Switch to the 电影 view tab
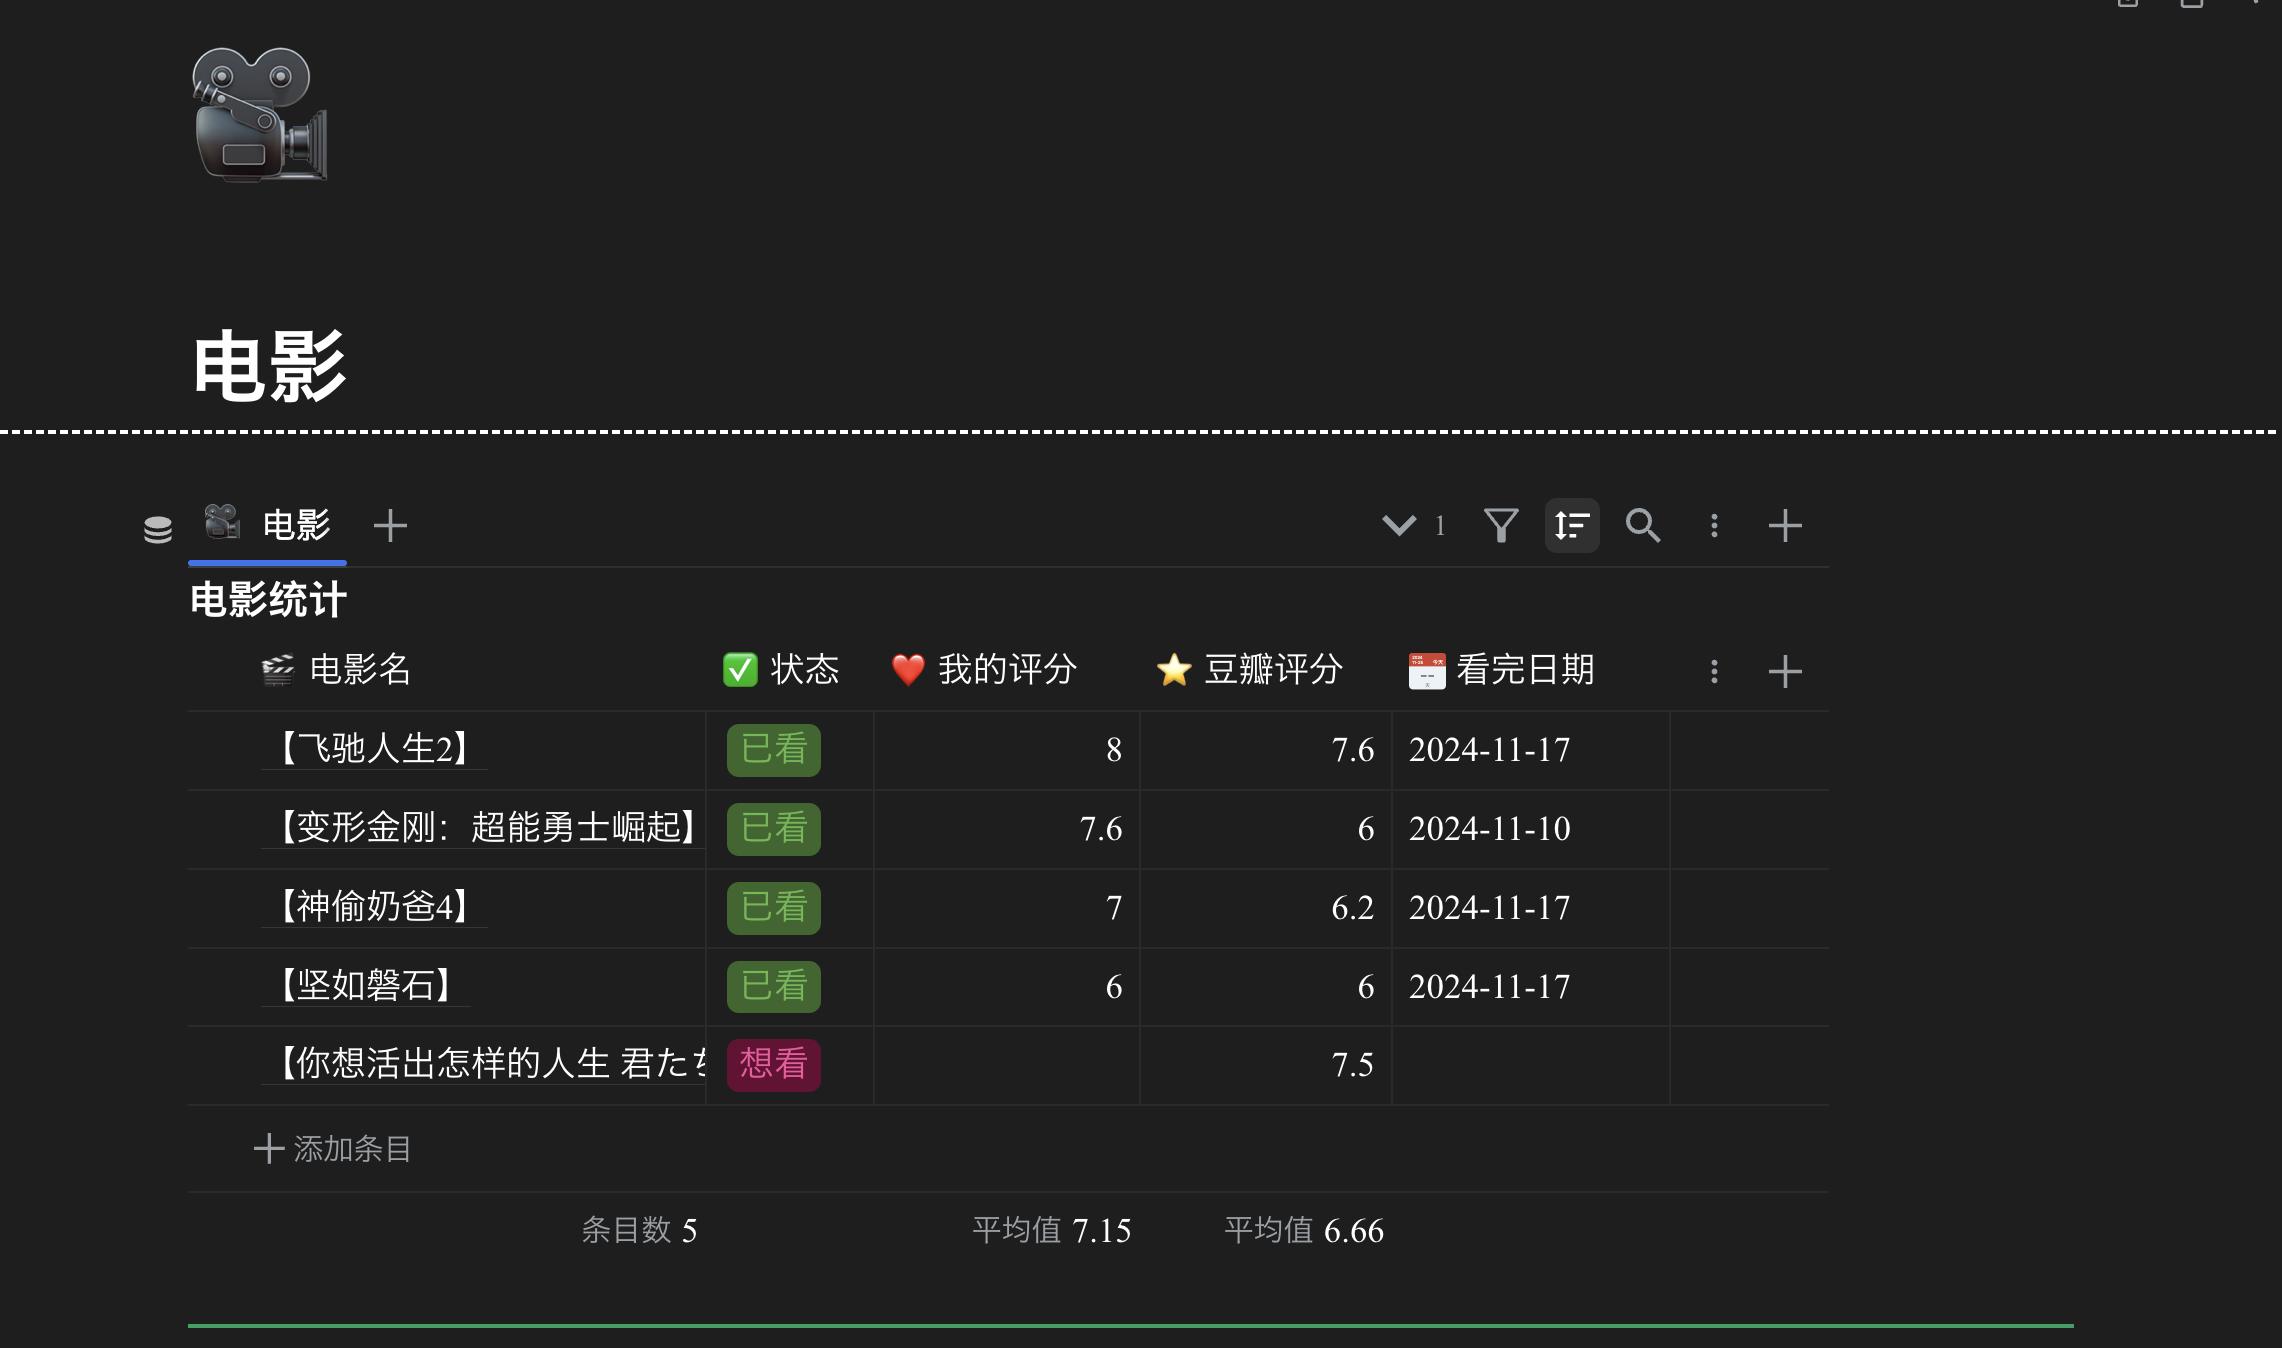The width and height of the screenshot is (2282, 1348). pyautogui.click(x=295, y=525)
